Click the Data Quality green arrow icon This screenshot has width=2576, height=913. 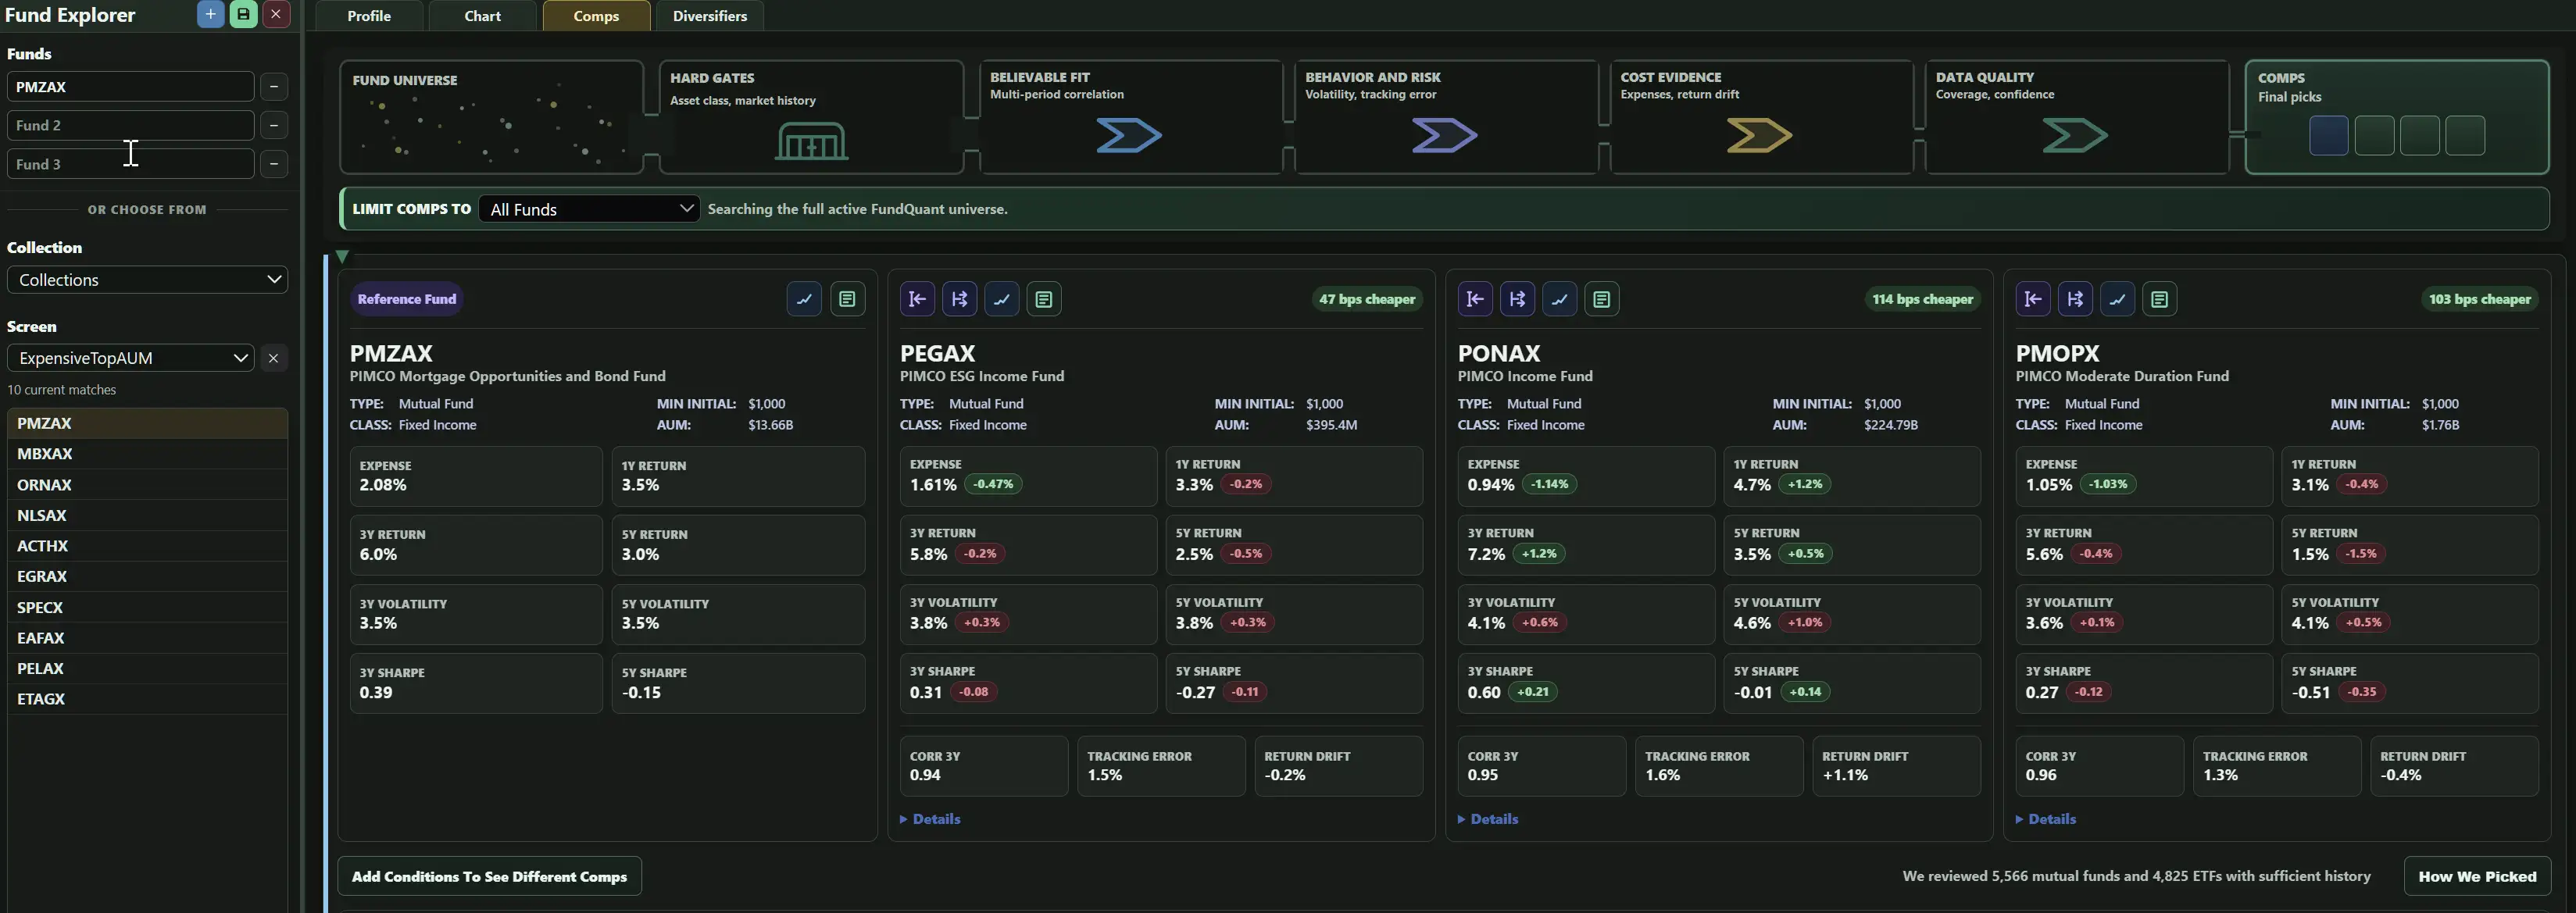coord(2074,135)
